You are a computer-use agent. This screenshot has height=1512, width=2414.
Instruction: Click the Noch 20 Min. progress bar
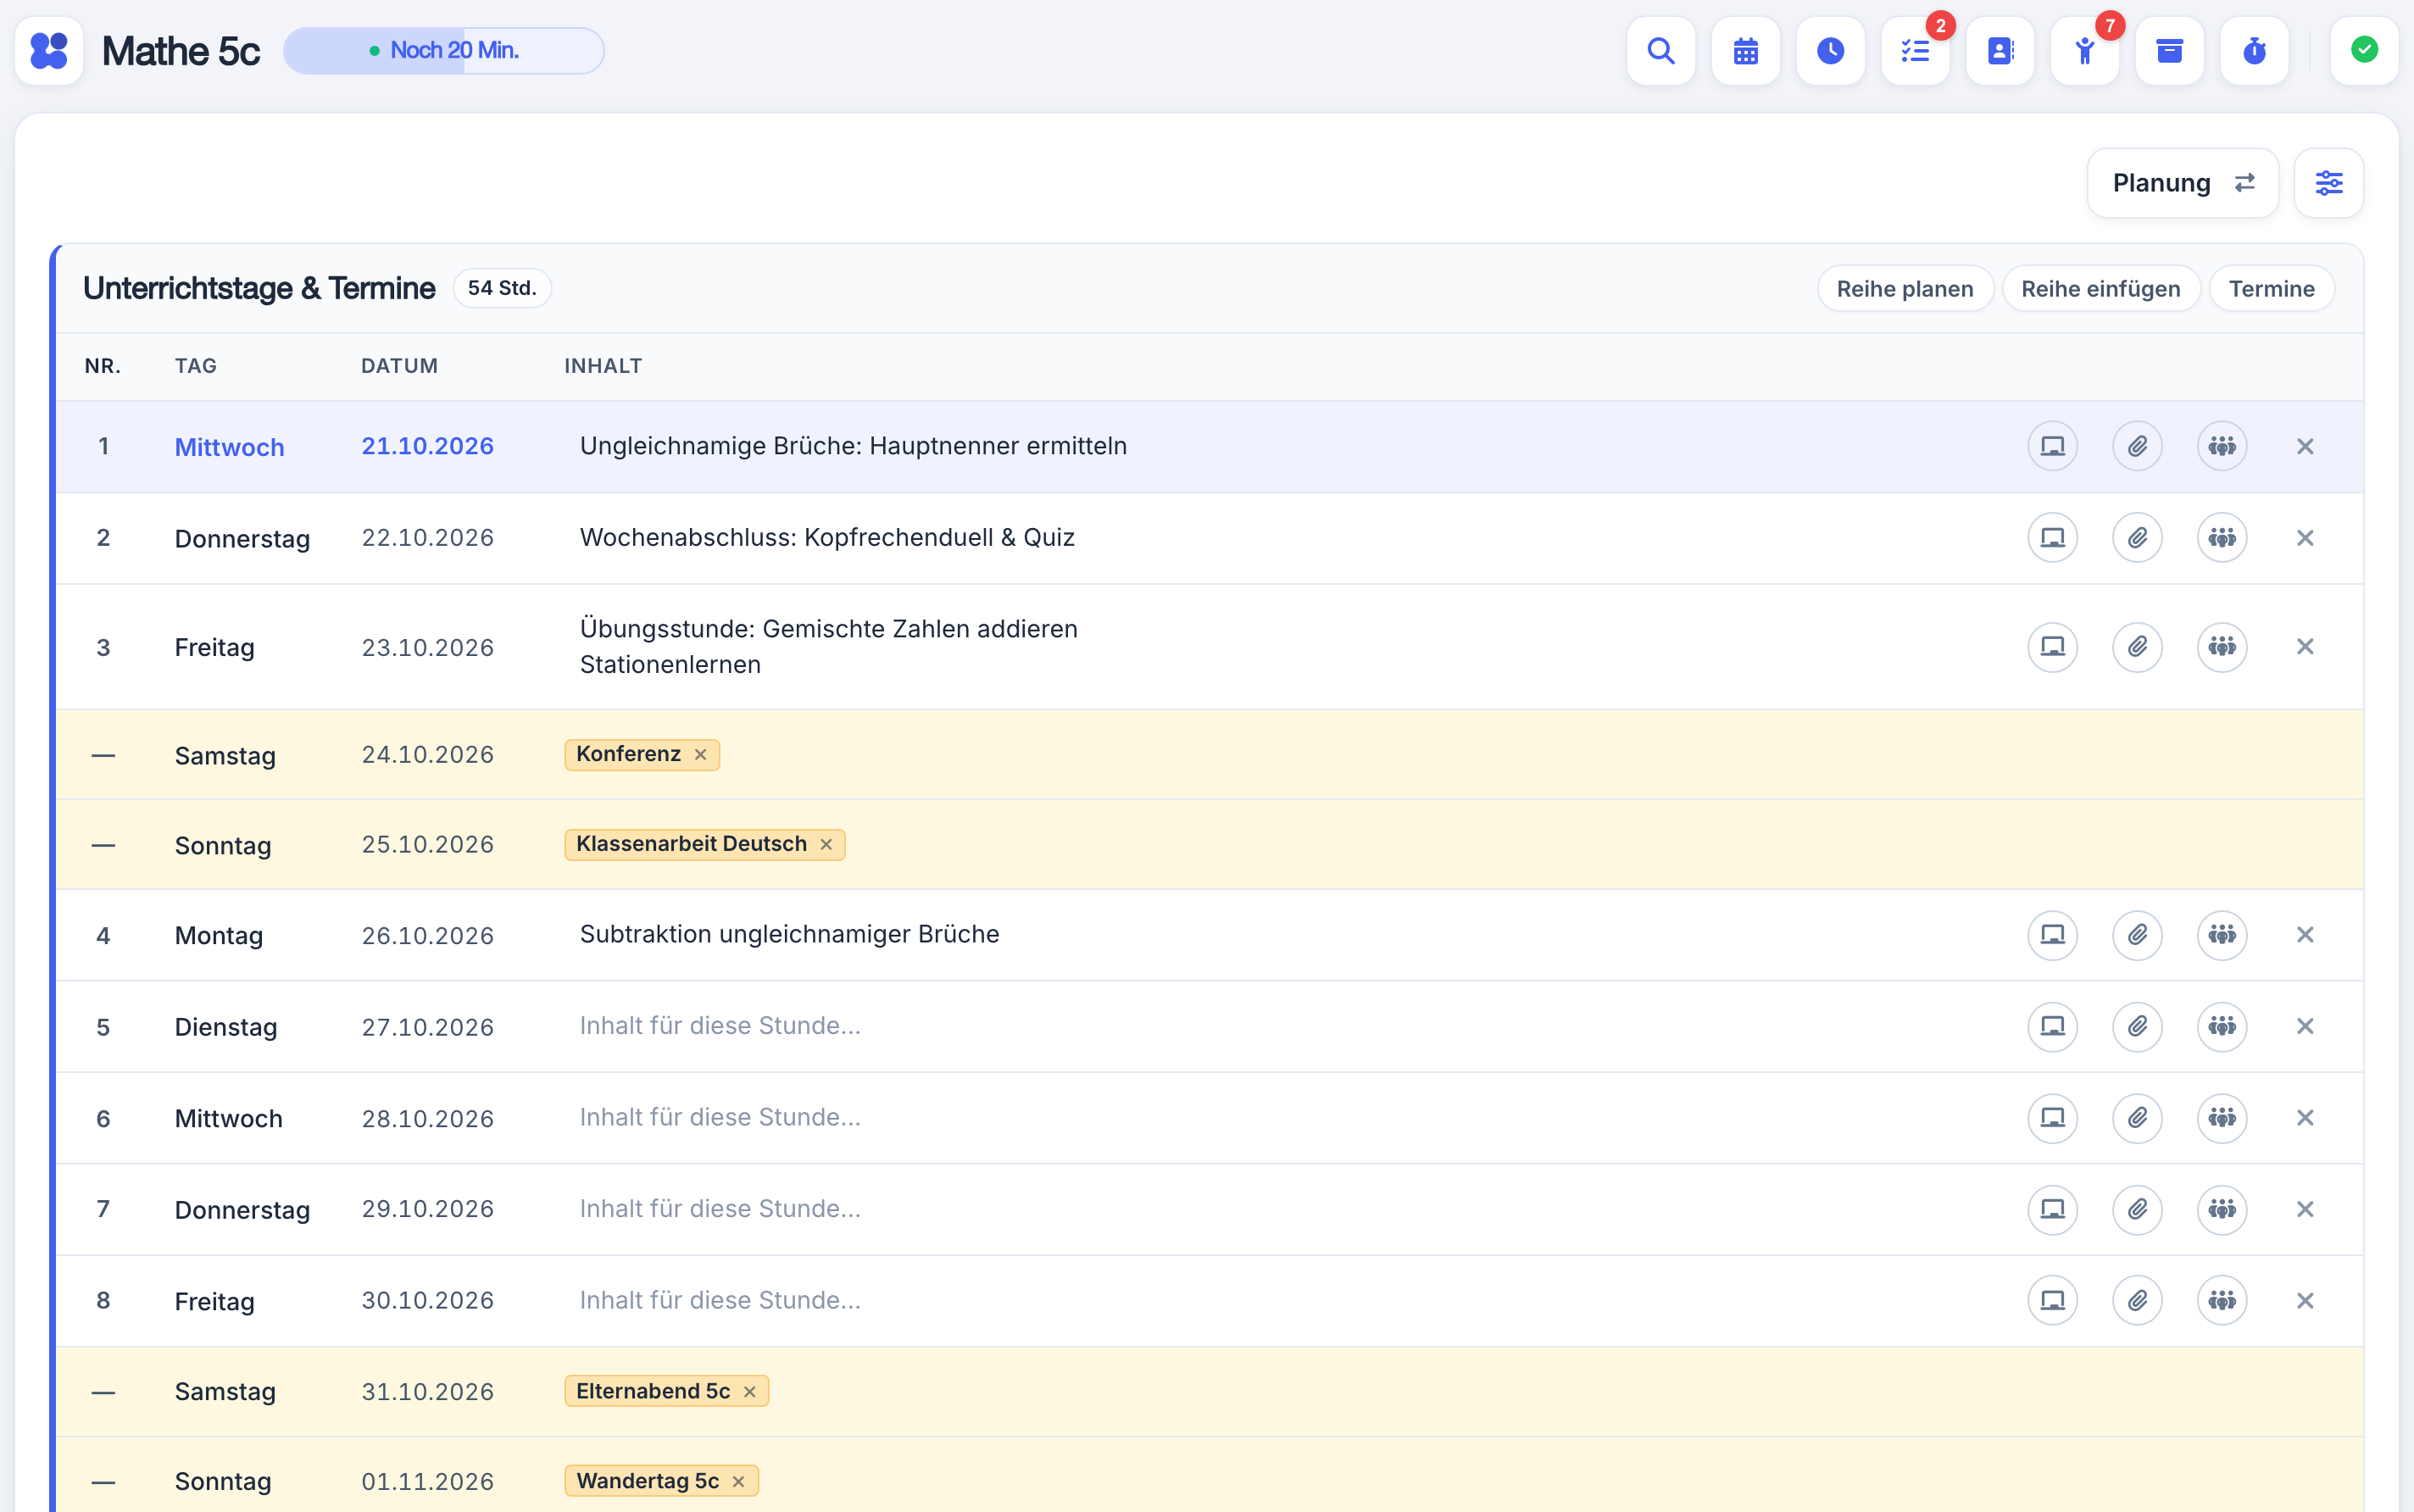444,51
